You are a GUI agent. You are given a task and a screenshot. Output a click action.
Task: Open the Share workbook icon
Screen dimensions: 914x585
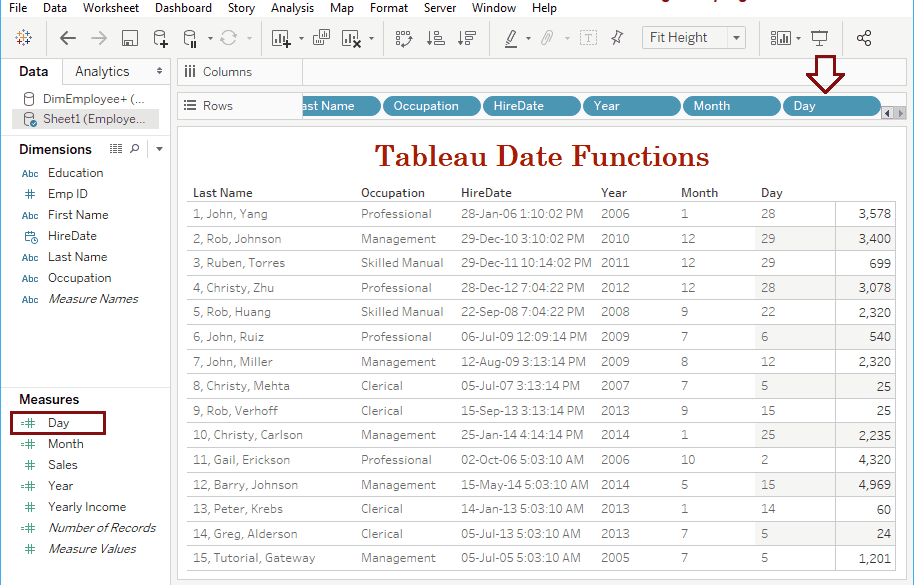click(x=862, y=38)
